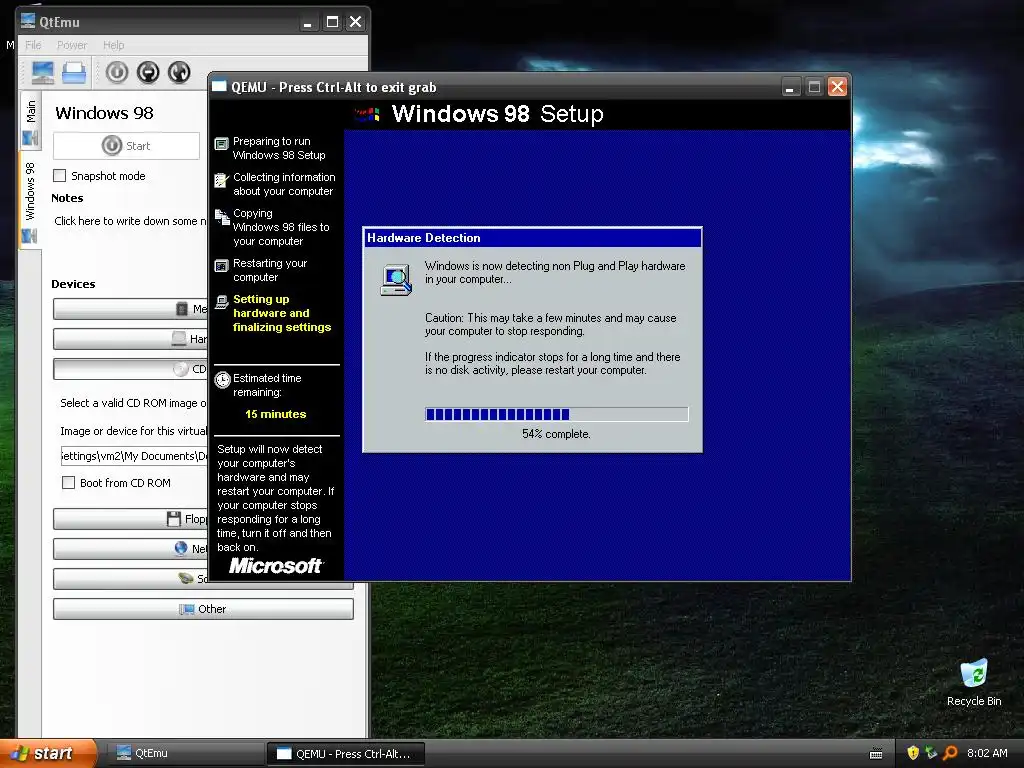
Task: Click the CD ROM image path field
Action: click(x=134, y=456)
